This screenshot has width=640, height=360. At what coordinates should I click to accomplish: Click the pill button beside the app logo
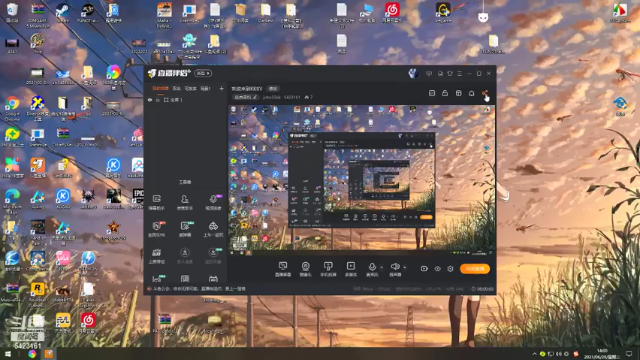pyautogui.click(x=203, y=73)
